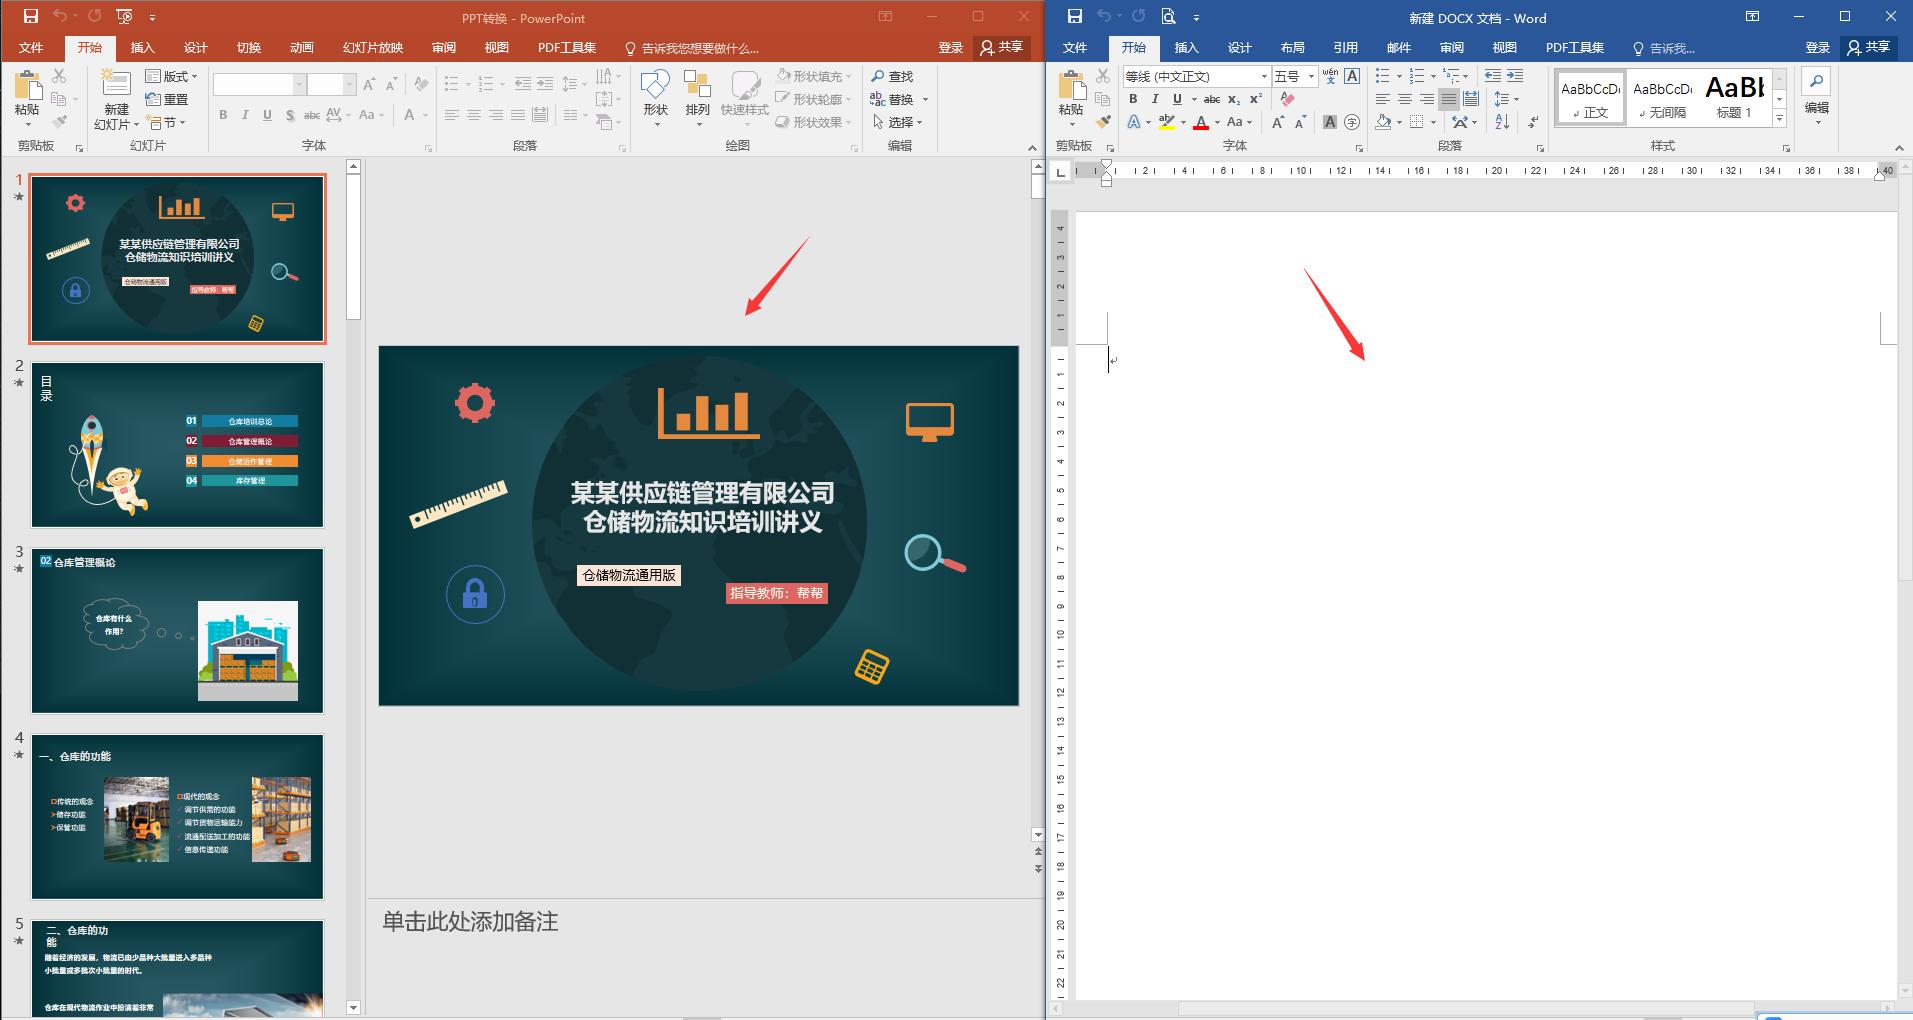The height and width of the screenshot is (1020, 1913).
Task: Open the Word font size dropdown
Action: tap(1311, 76)
